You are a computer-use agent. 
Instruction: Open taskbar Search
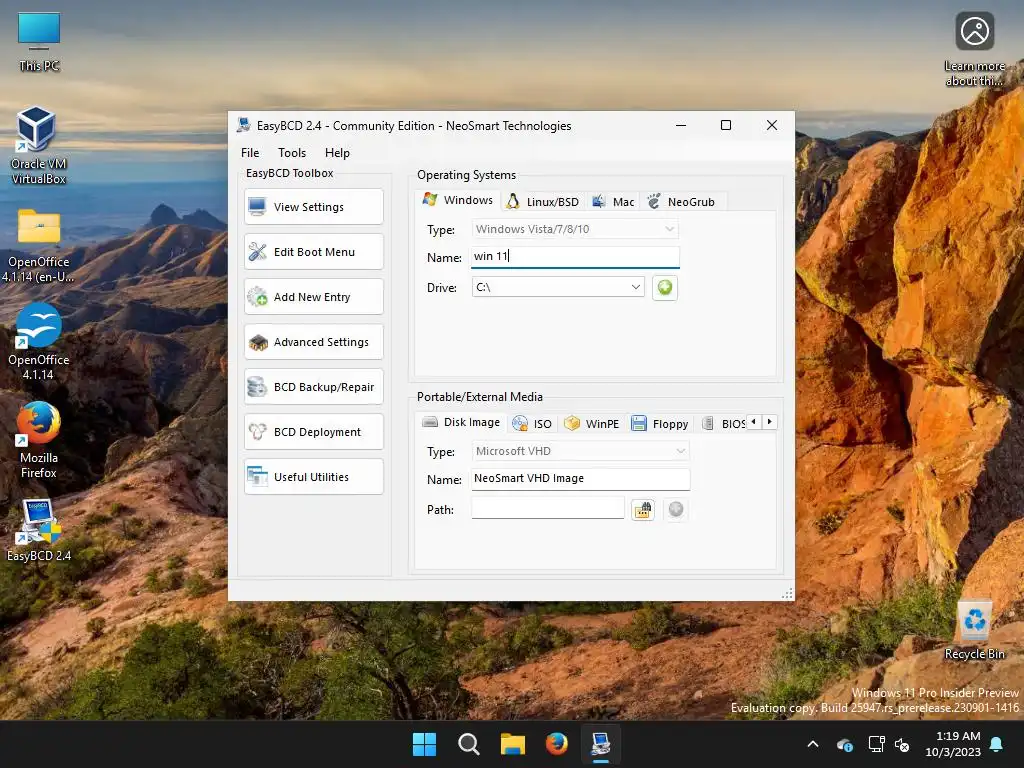click(x=469, y=744)
